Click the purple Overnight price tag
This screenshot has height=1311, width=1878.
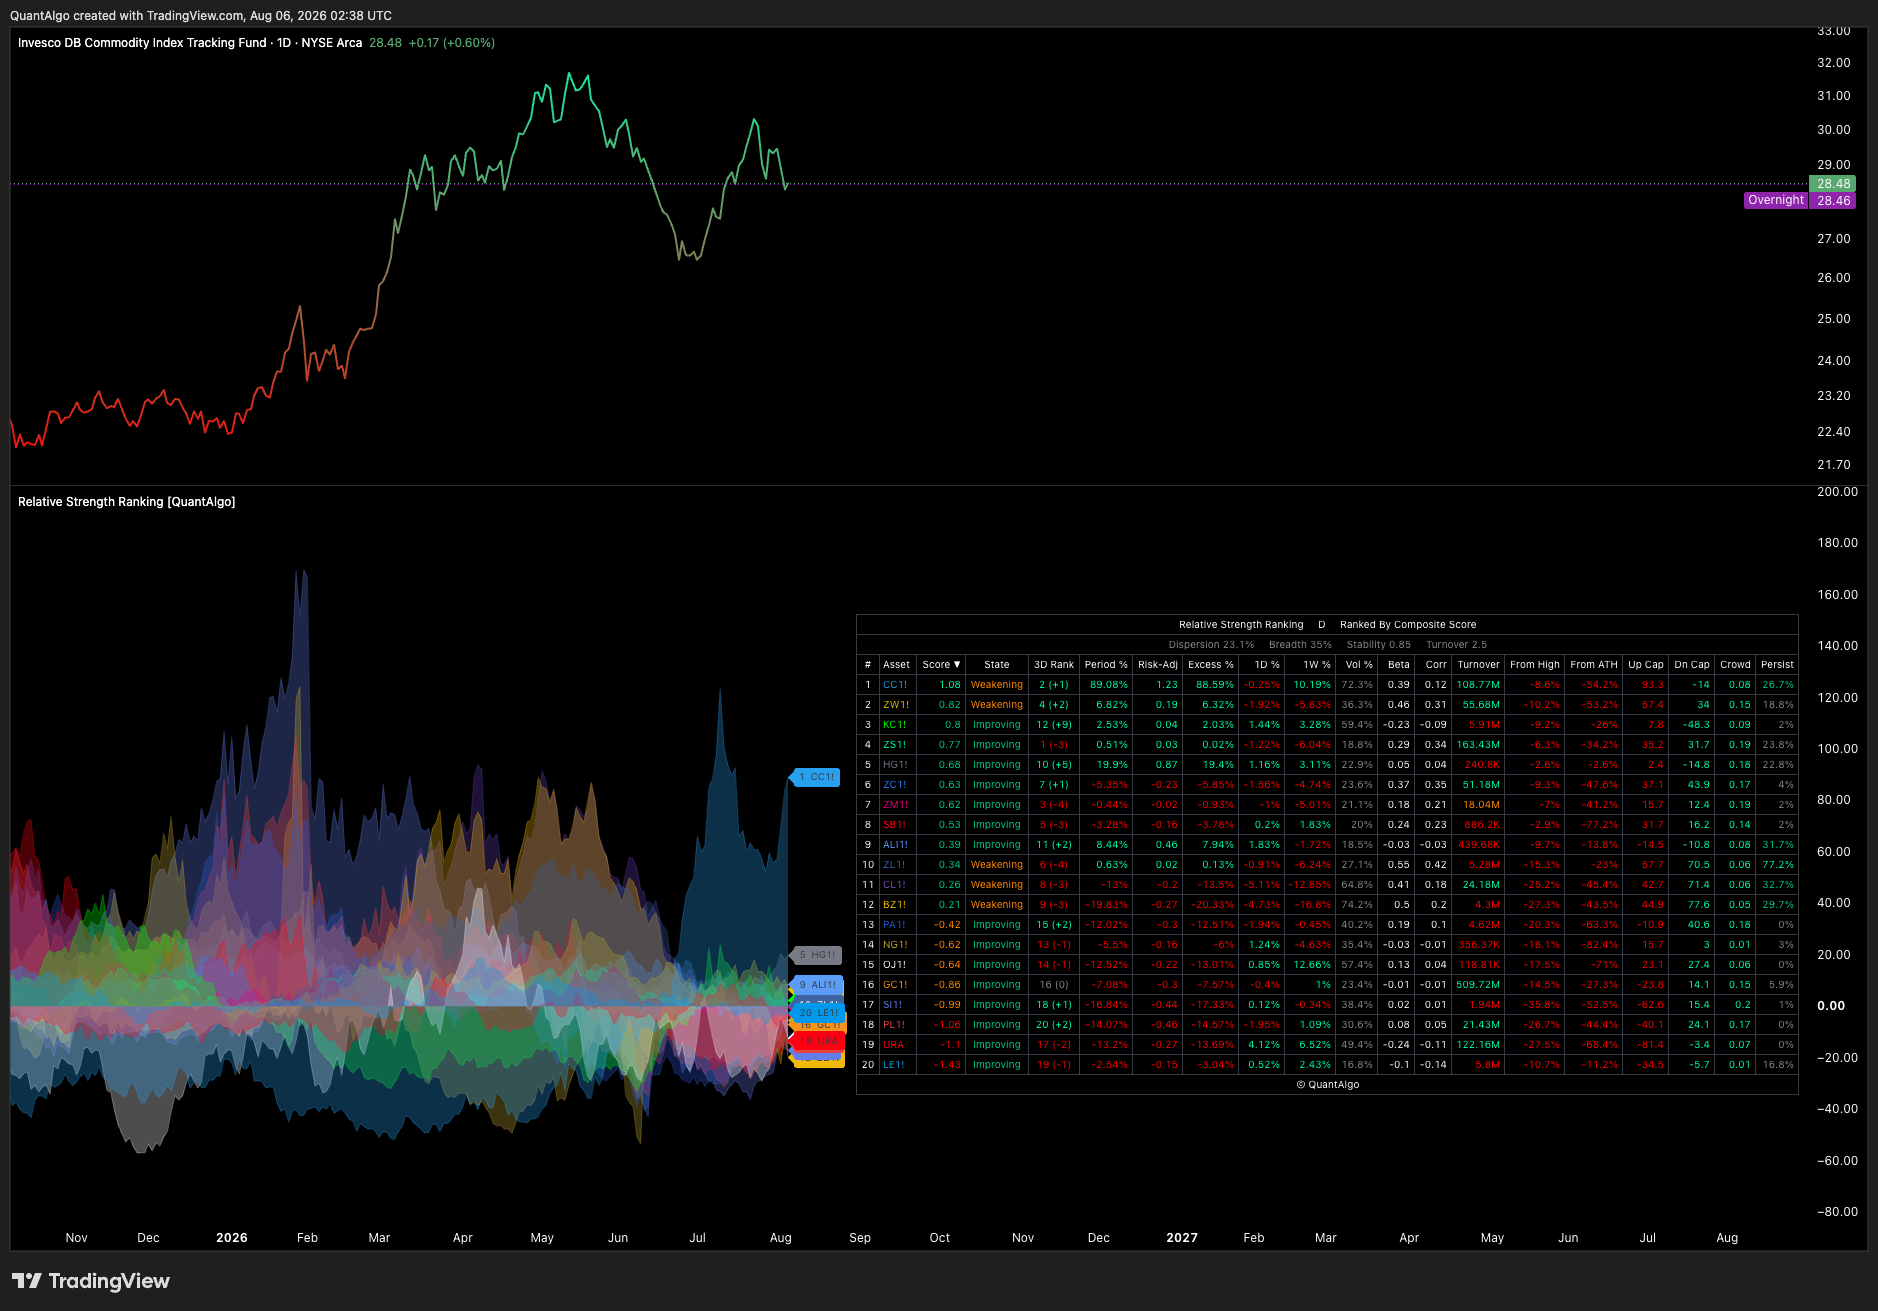tap(1776, 200)
